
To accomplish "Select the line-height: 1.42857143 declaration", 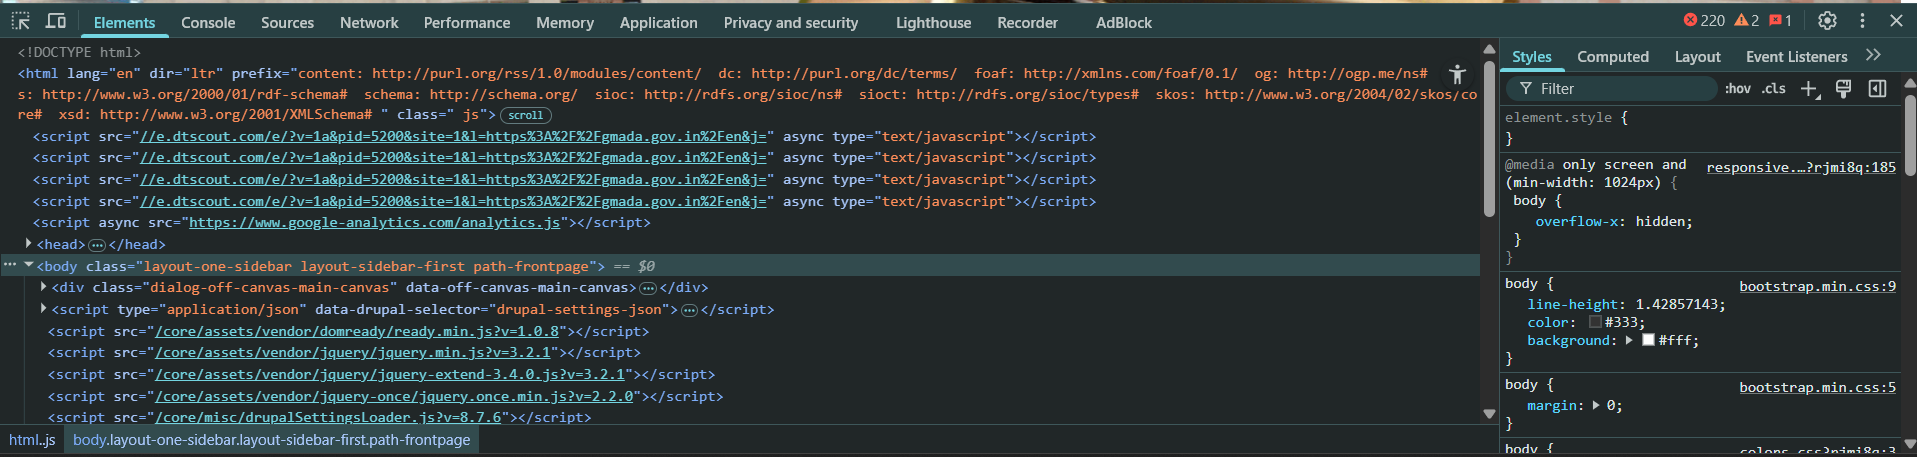I will [x=1626, y=304].
